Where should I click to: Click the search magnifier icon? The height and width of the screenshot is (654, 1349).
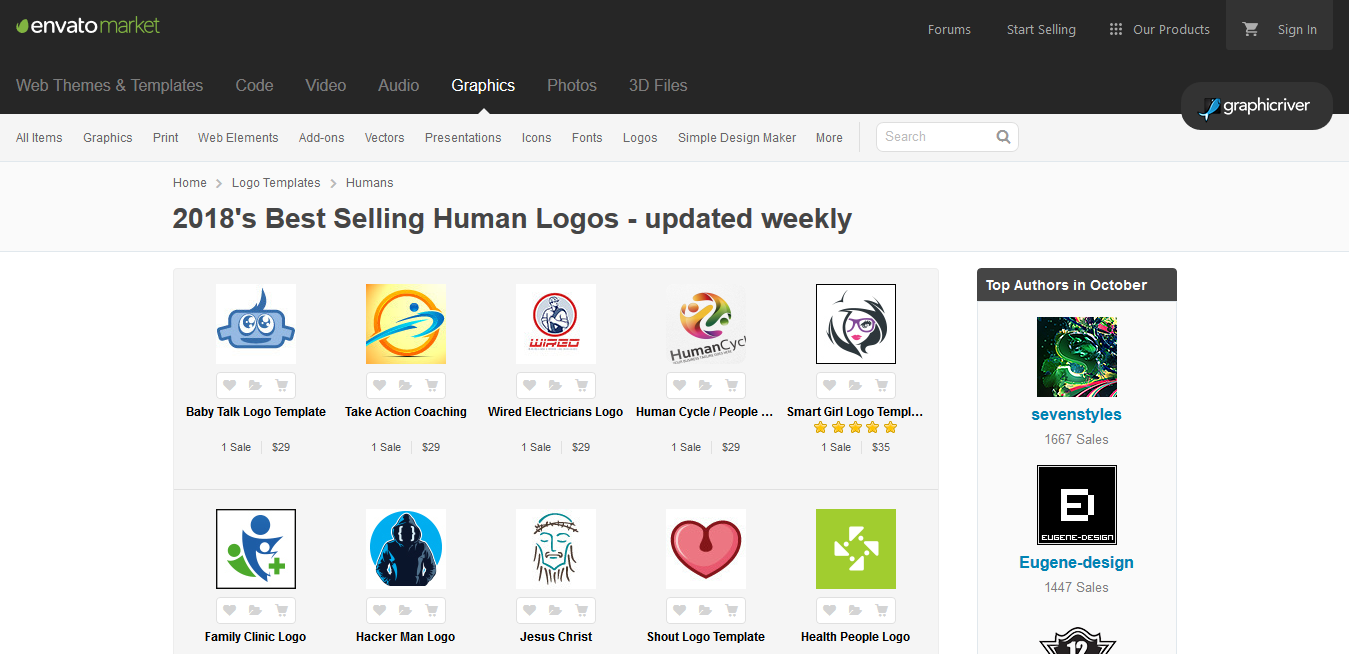(x=1003, y=137)
